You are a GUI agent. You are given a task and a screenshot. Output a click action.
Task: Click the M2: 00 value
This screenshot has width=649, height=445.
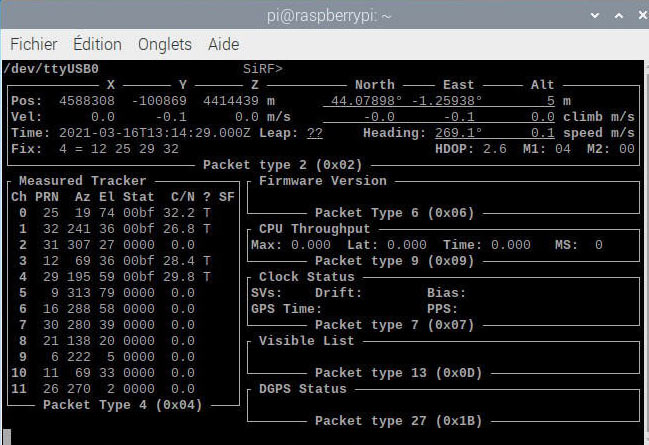611,149
